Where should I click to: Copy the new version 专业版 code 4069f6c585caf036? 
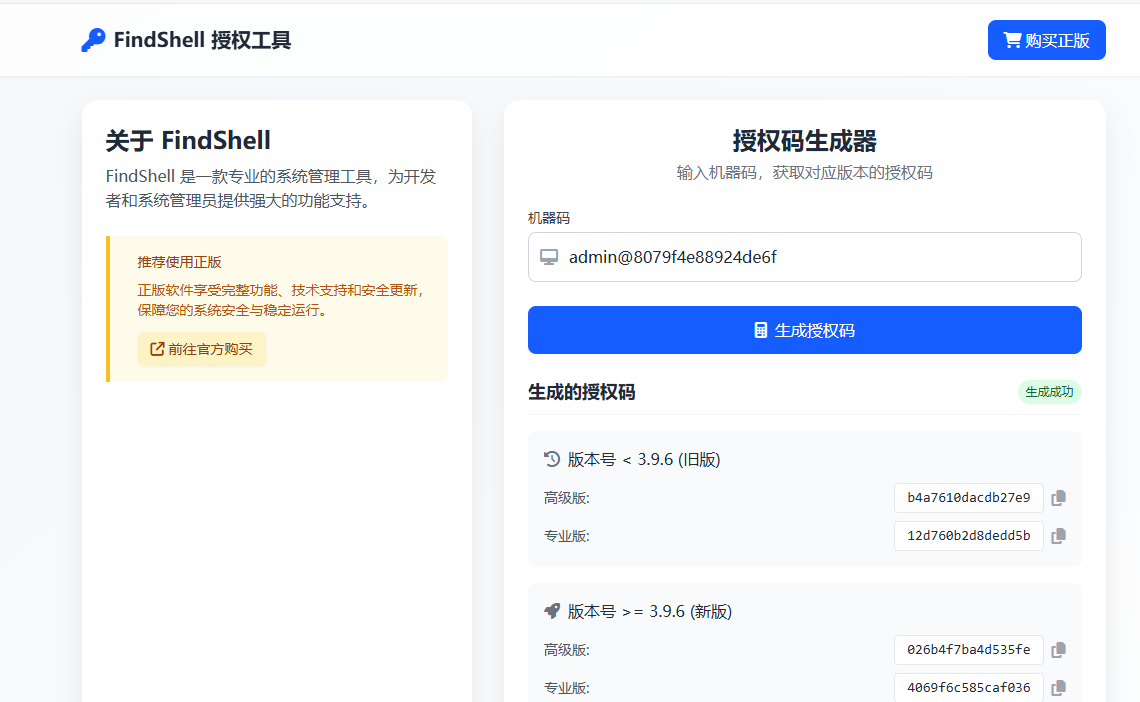pyautogui.click(x=1059, y=687)
